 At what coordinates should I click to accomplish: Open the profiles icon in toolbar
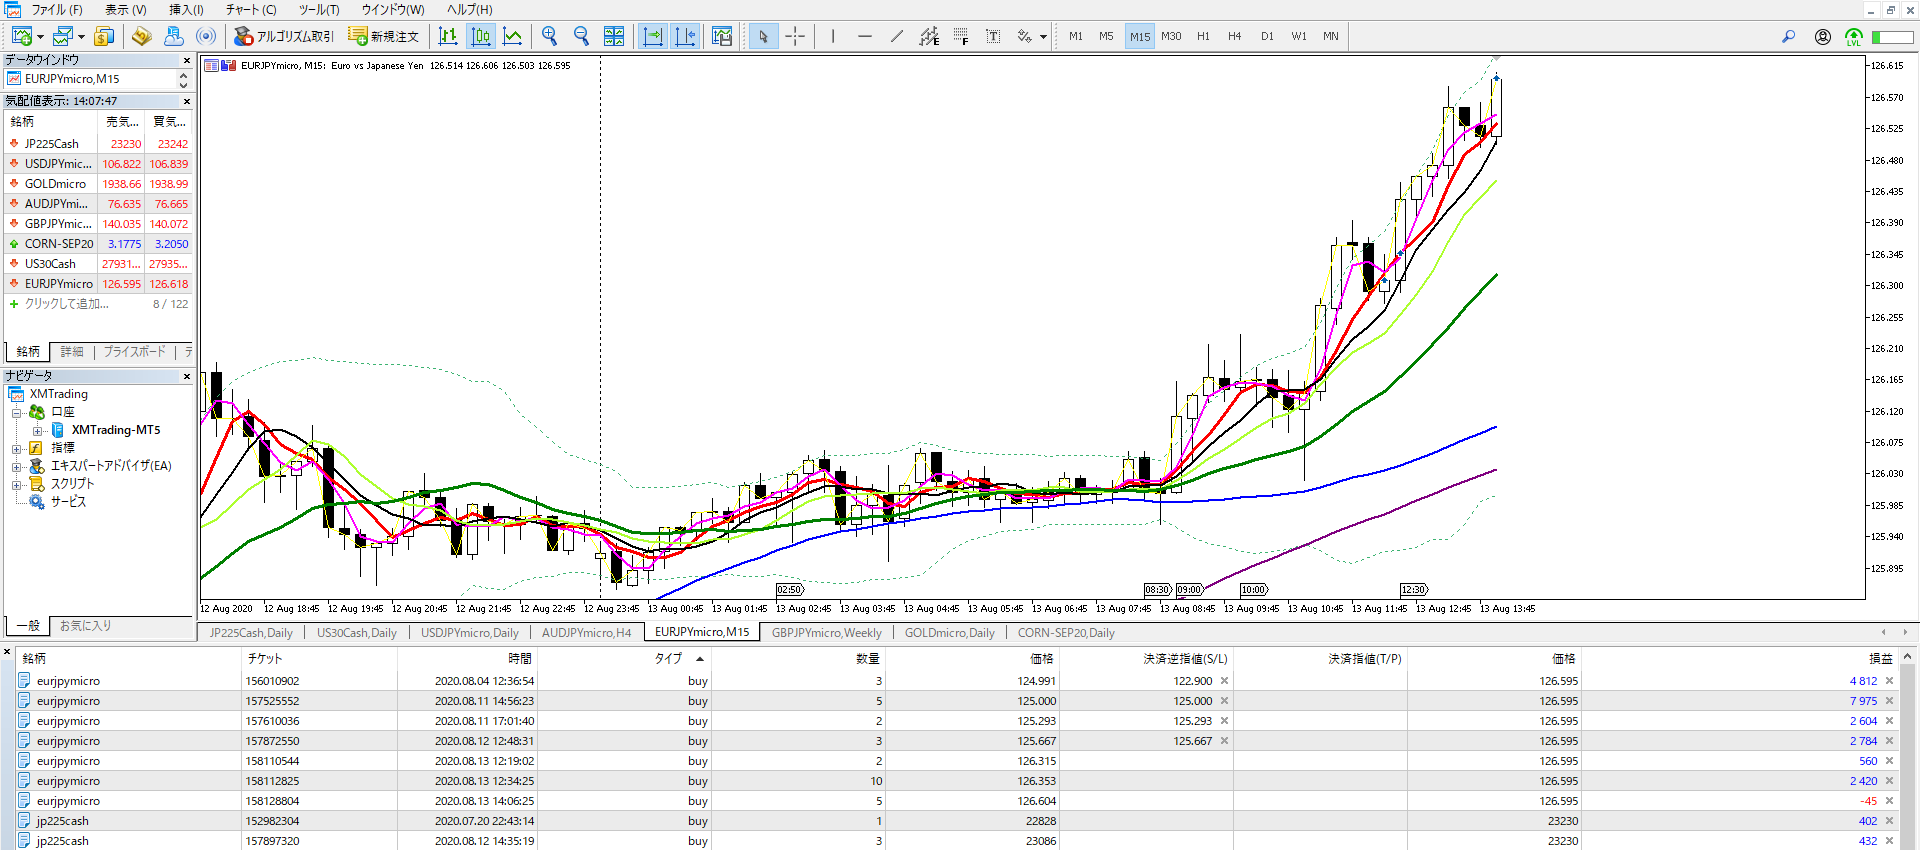(62, 36)
